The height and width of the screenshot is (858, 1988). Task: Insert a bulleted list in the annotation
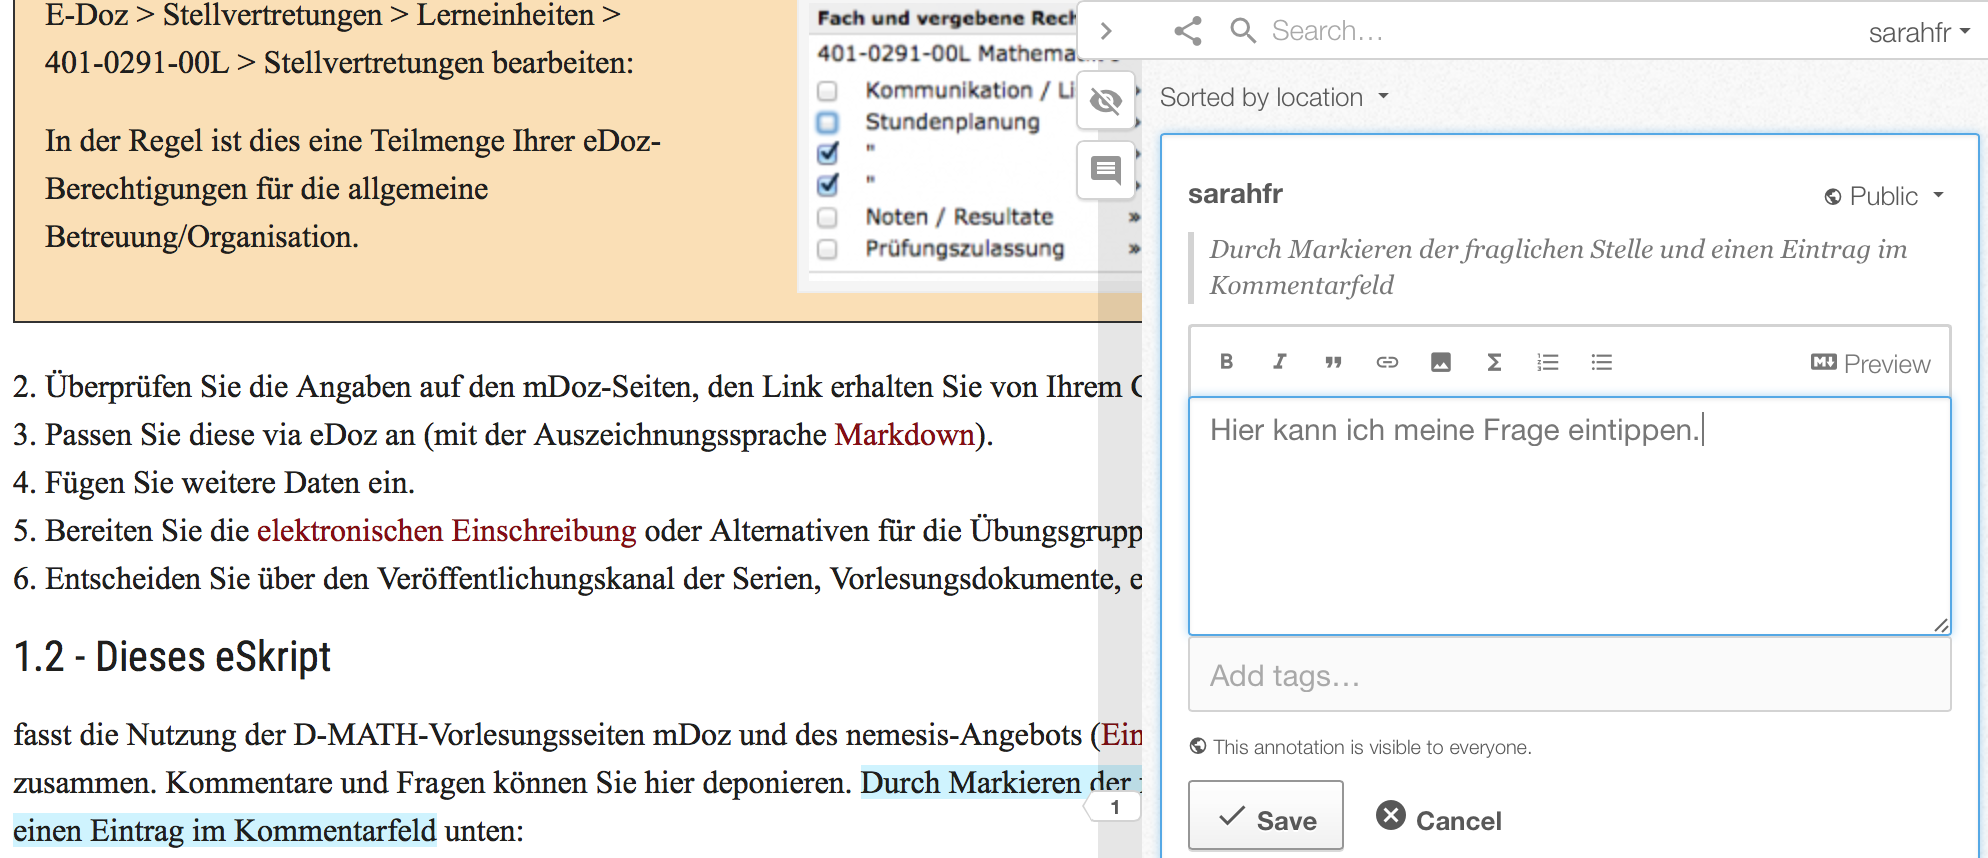[1602, 362]
